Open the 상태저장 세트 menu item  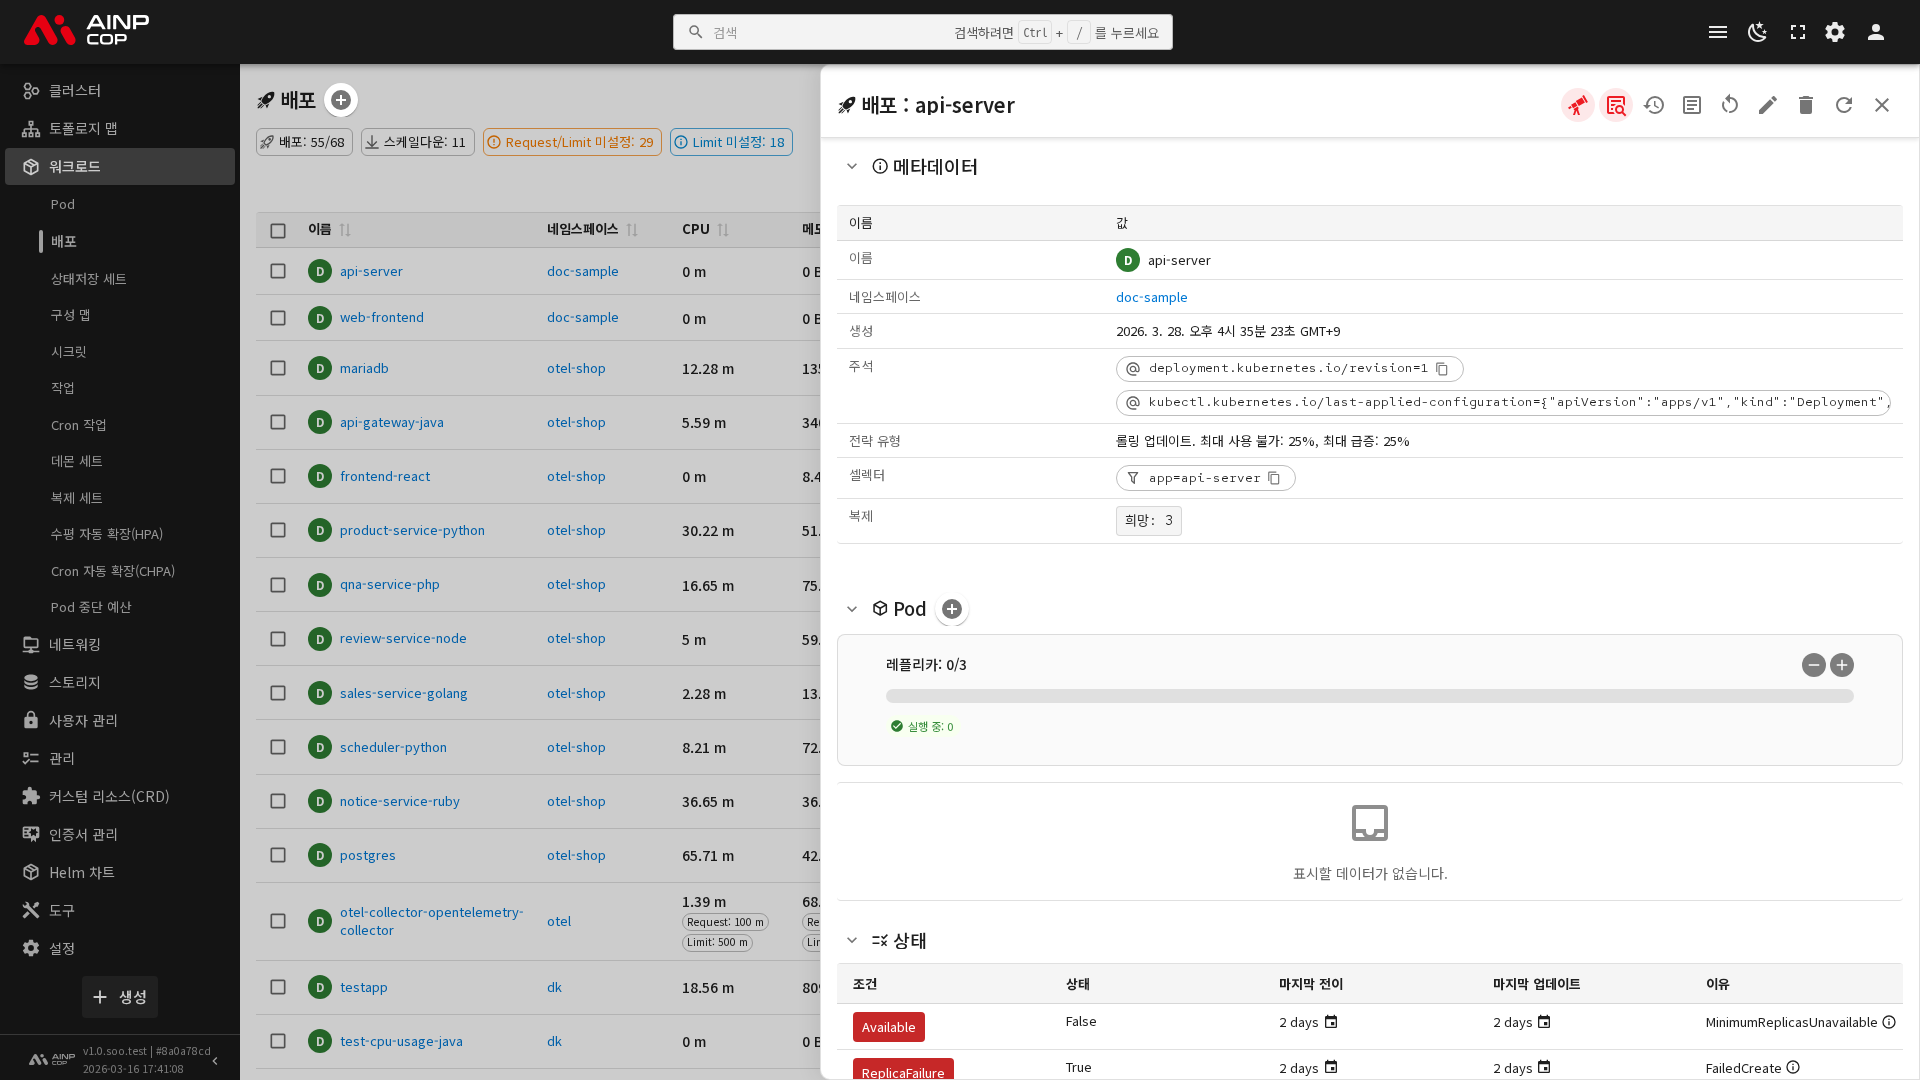coord(88,279)
